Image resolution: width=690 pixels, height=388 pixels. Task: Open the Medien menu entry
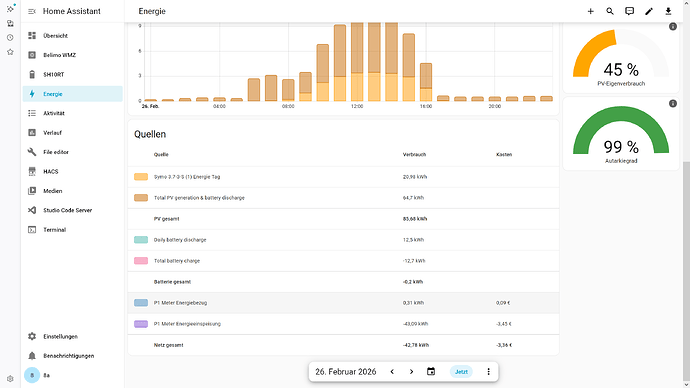pos(73,191)
